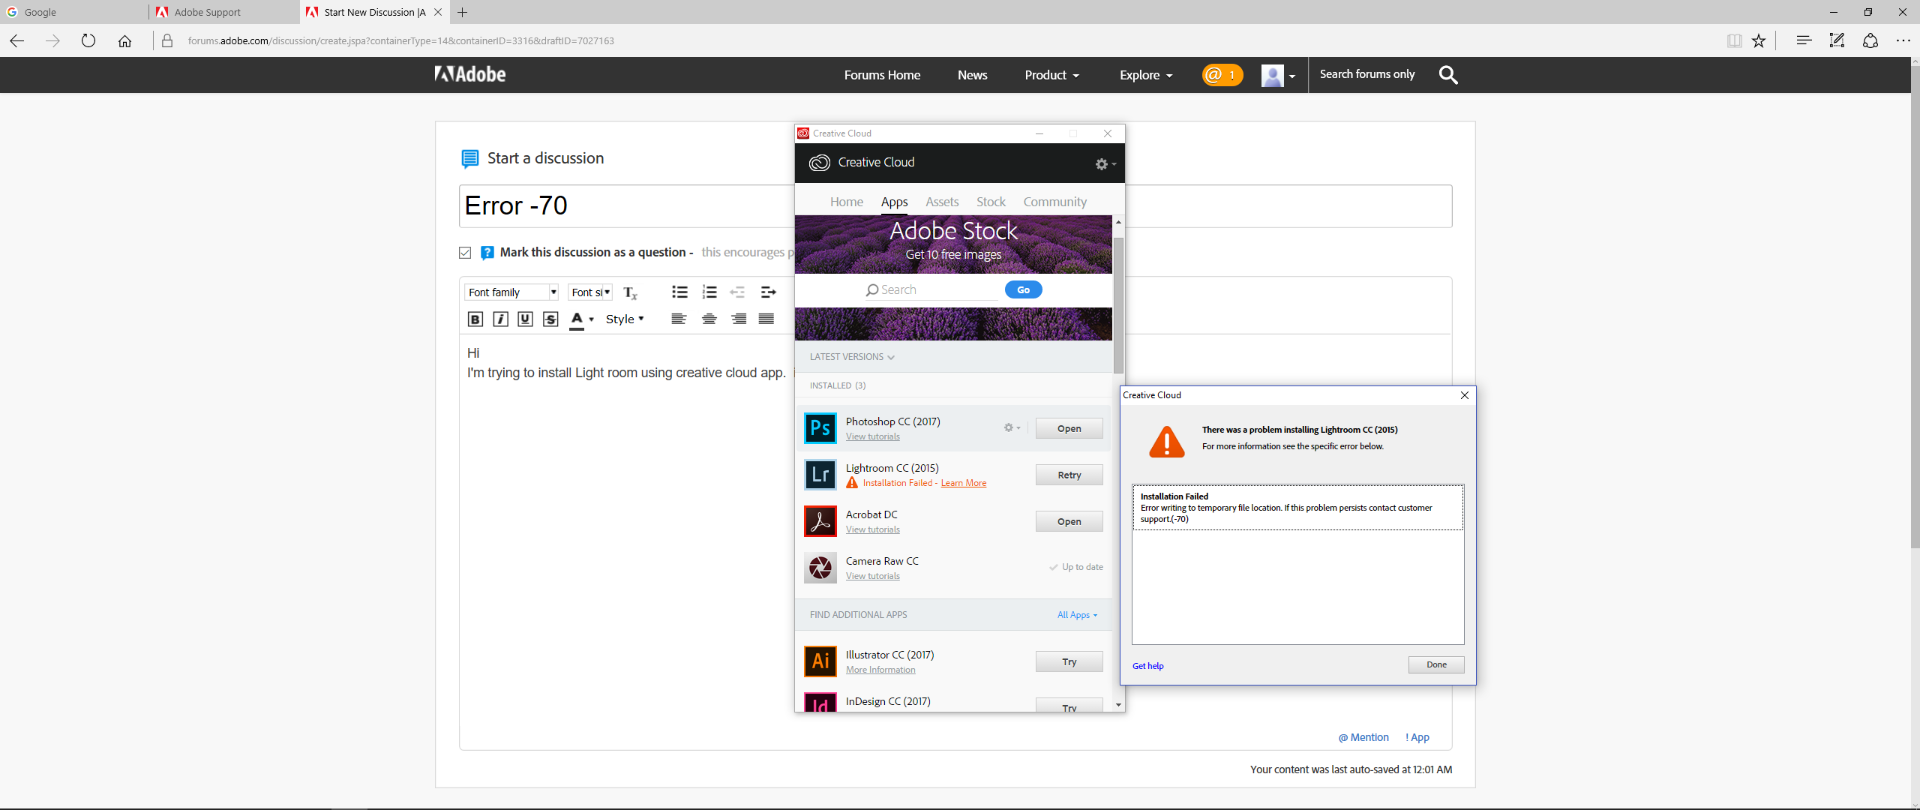Screen dimensions: 1920x810
Task: Open the Font size dropdown
Action: point(590,292)
